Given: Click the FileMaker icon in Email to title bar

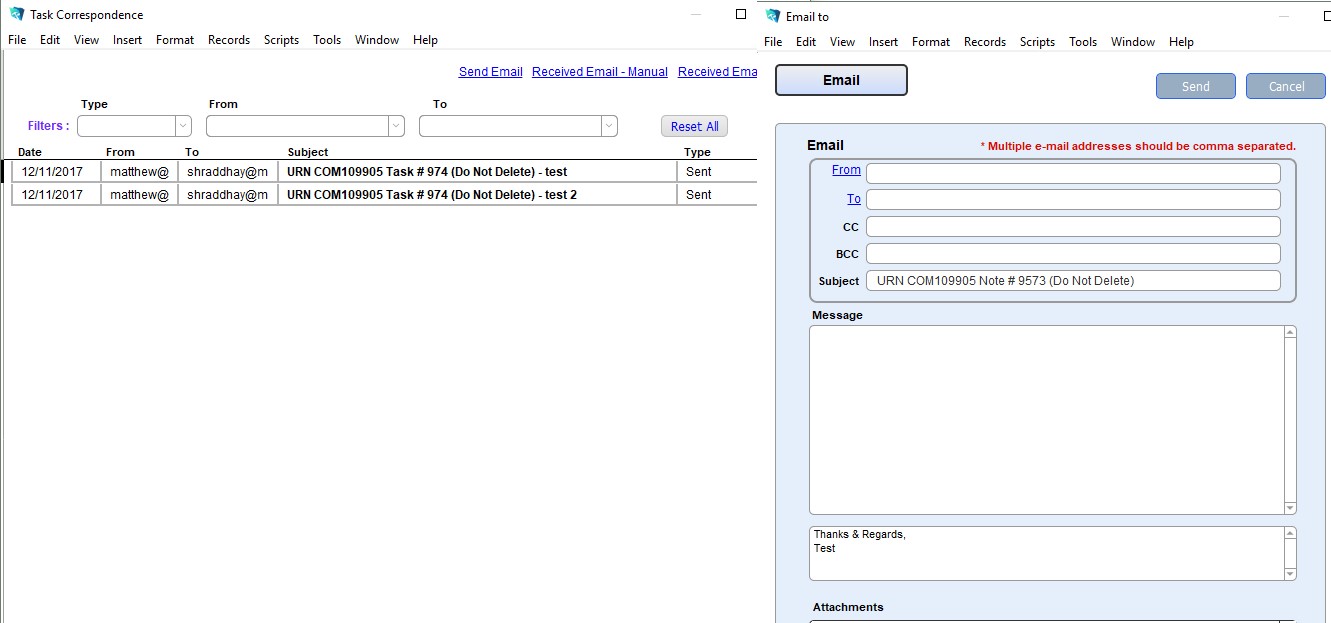Looking at the screenshot, I should [x=773, y=16].
